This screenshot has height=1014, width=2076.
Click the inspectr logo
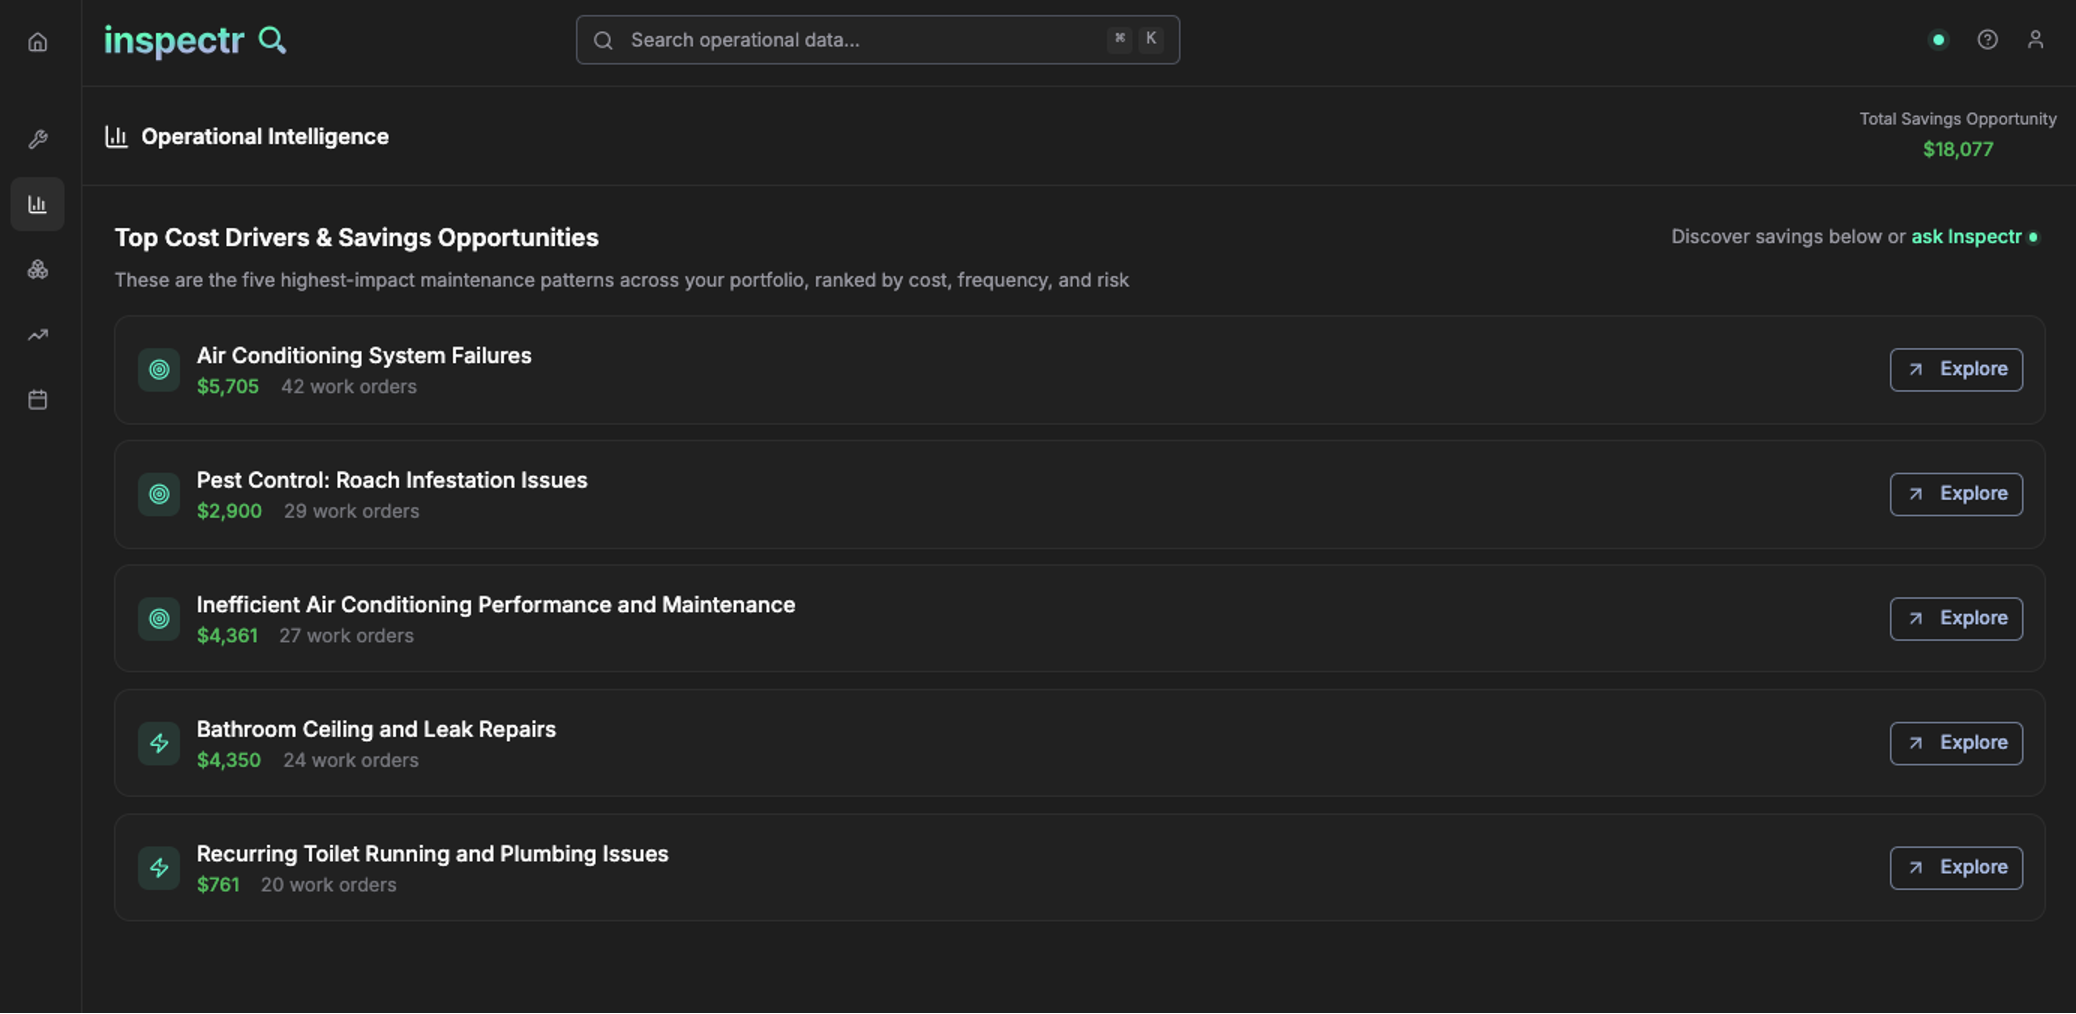click(195, 40)
